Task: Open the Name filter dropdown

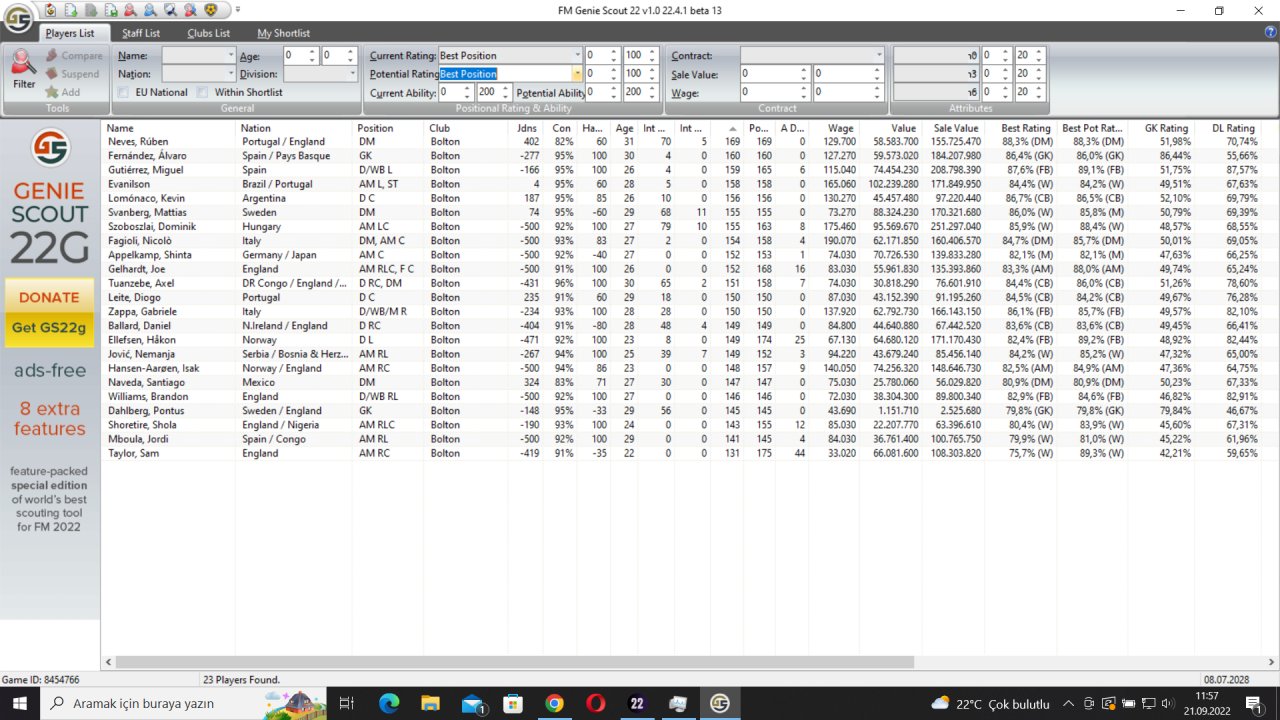Action: click(231, 56)
